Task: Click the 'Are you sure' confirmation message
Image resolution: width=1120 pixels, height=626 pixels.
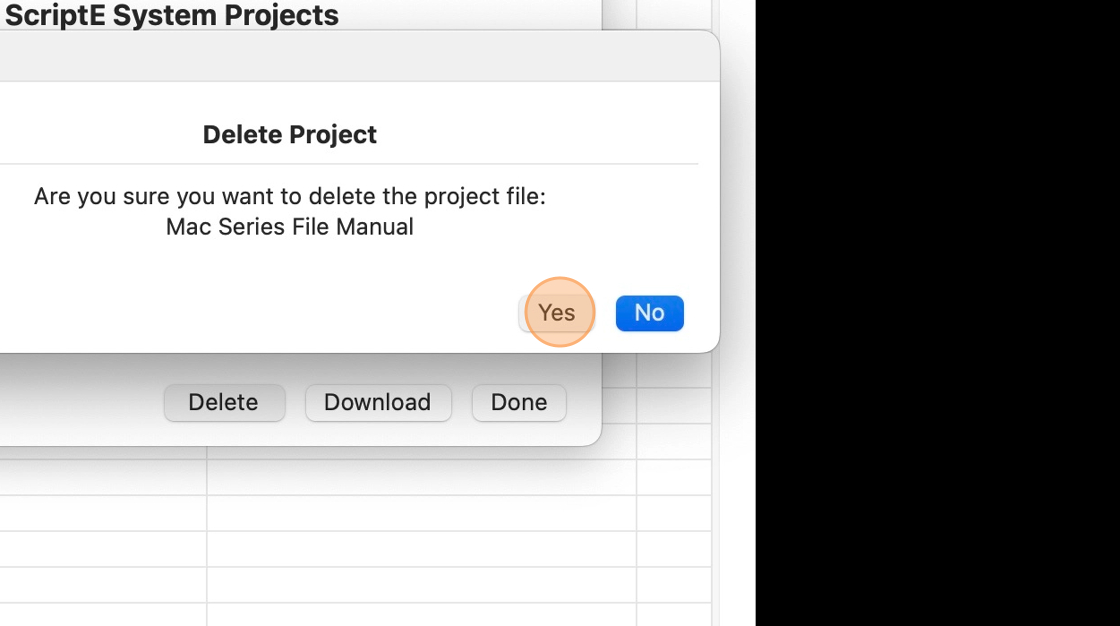Action: 289,196
